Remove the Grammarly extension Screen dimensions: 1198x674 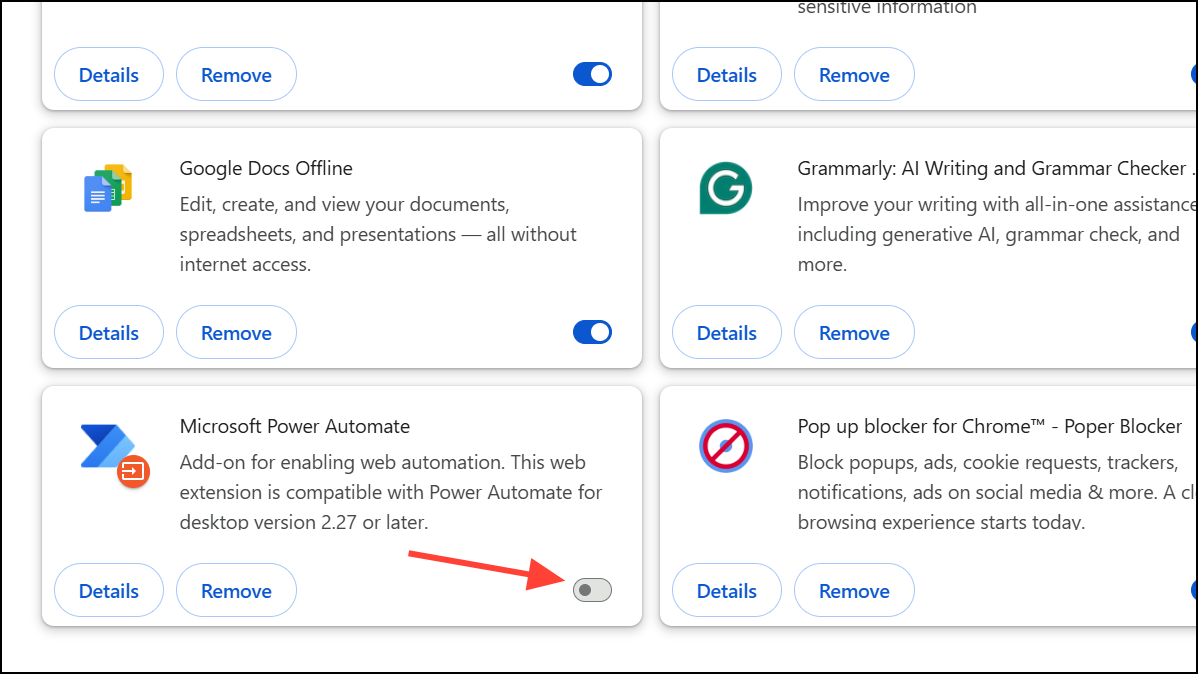coord(854,331)
